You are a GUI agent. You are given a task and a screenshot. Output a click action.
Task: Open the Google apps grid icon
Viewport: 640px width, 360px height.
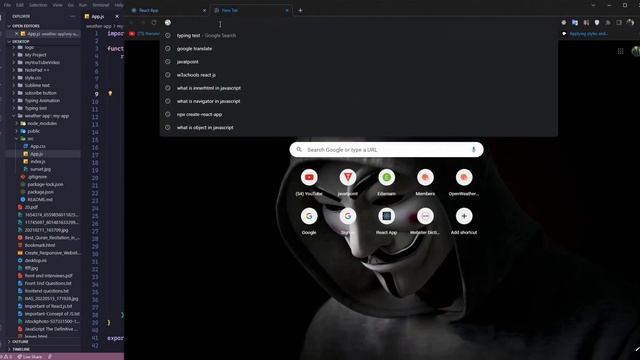pos(620,51)
